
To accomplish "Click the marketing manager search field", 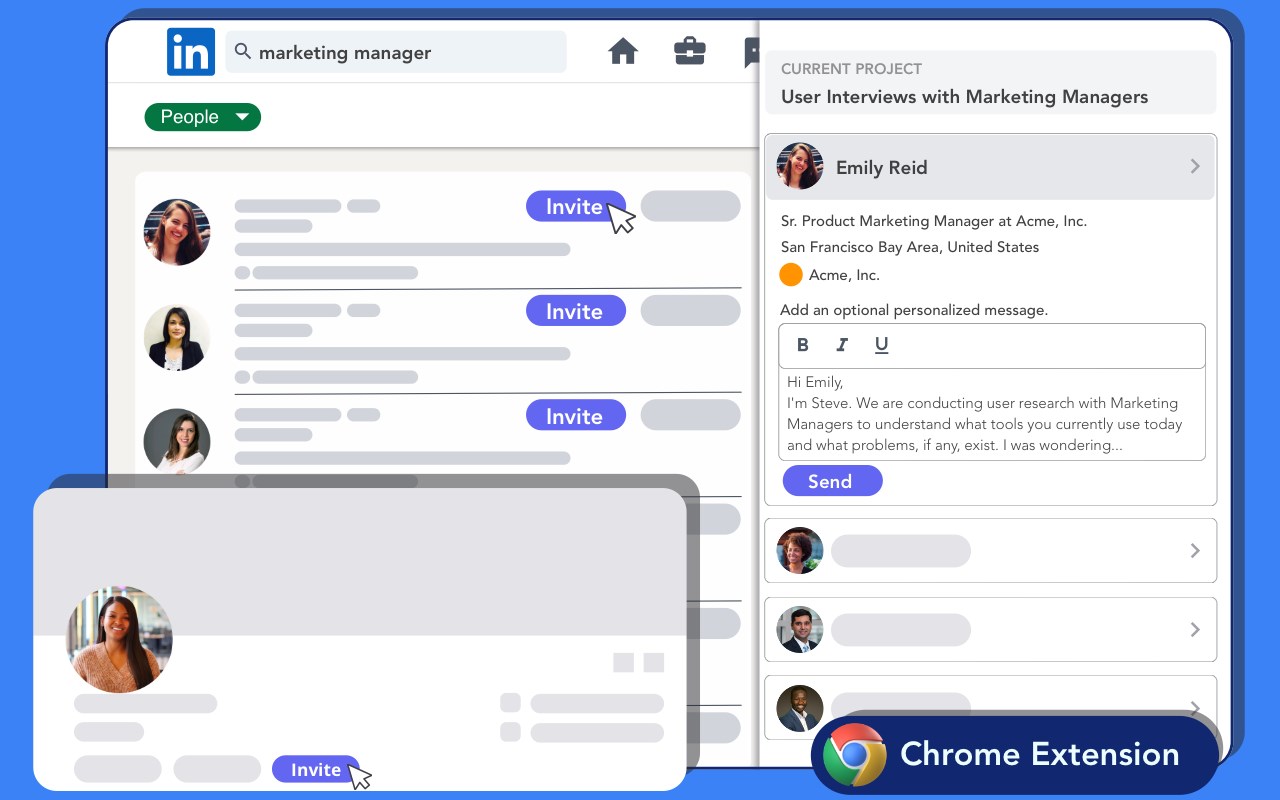I will (x=396, y=52).
